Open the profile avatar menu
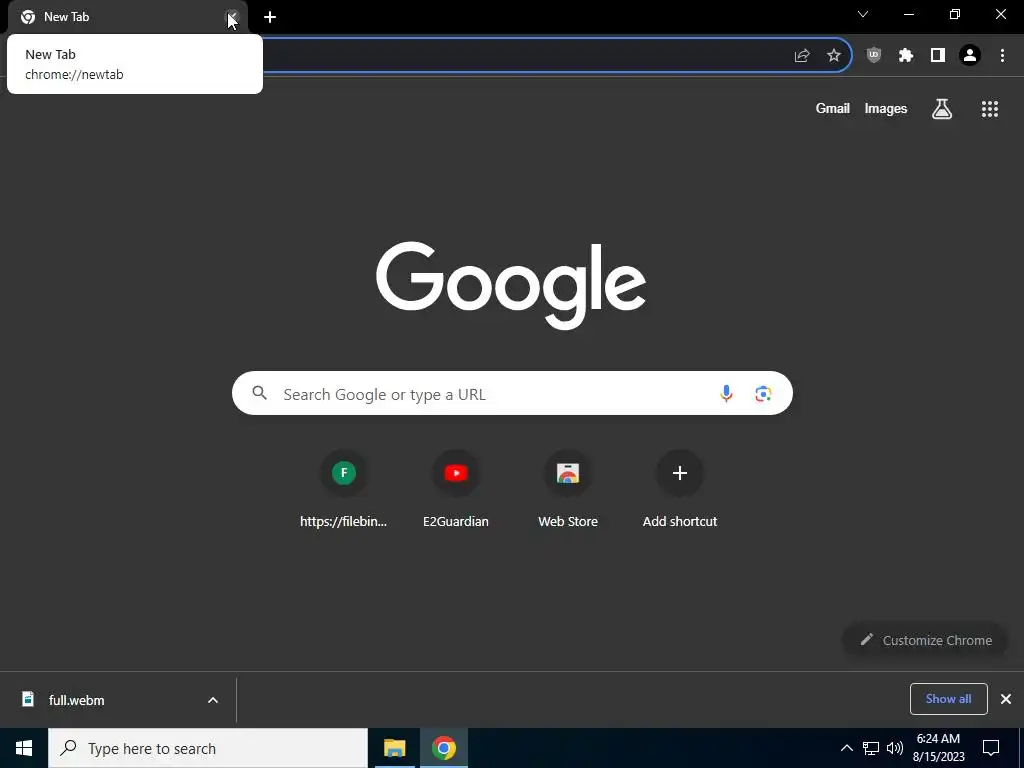 [x=970, y=56]
